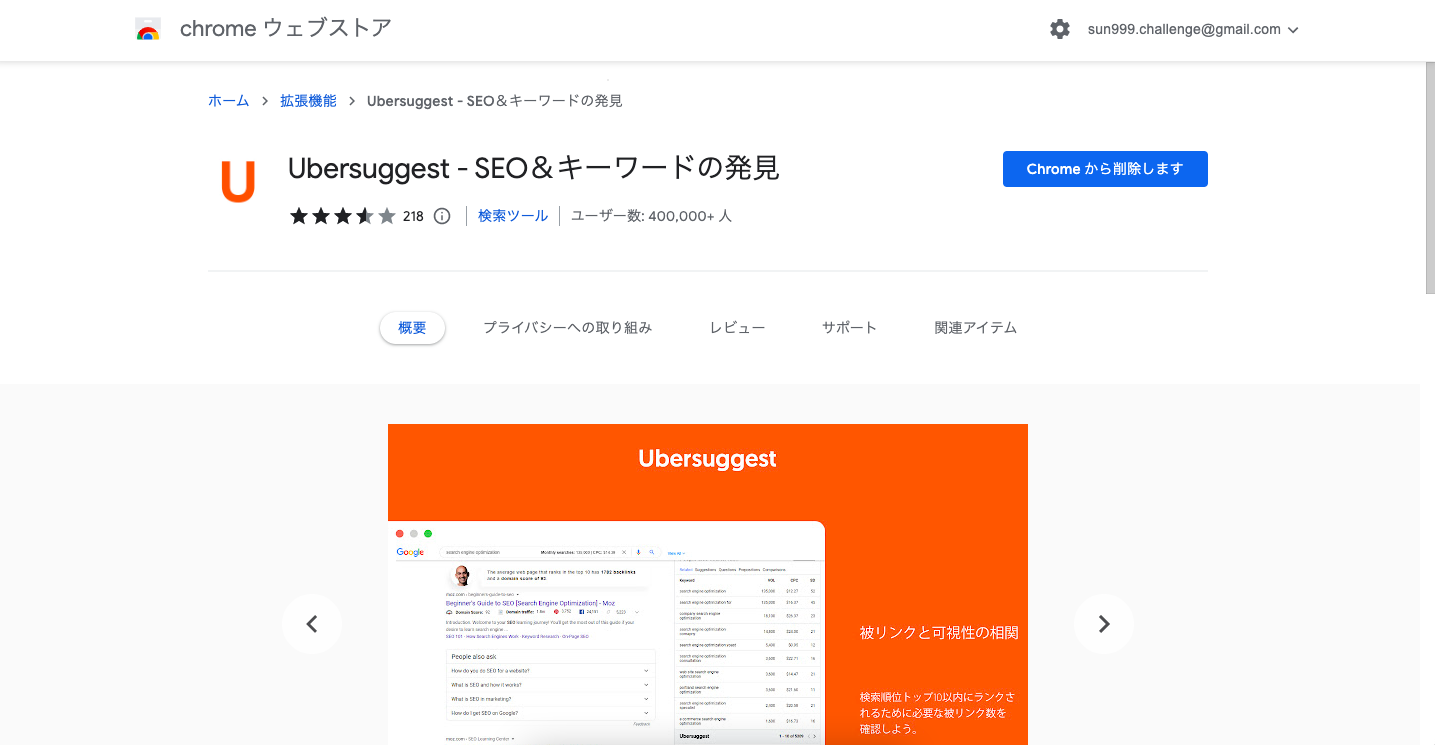
Task: Click the ユーザー数: 400,000+ 人 text
Action: (651, 216)
